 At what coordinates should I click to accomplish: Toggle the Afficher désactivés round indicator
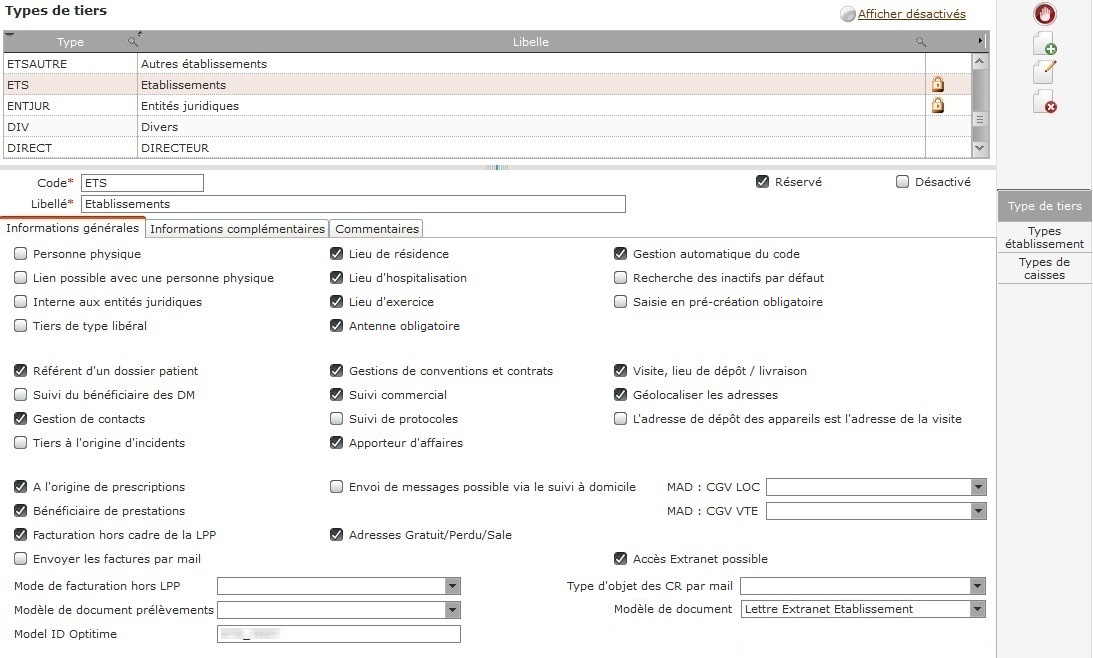[x=848, y=15]
